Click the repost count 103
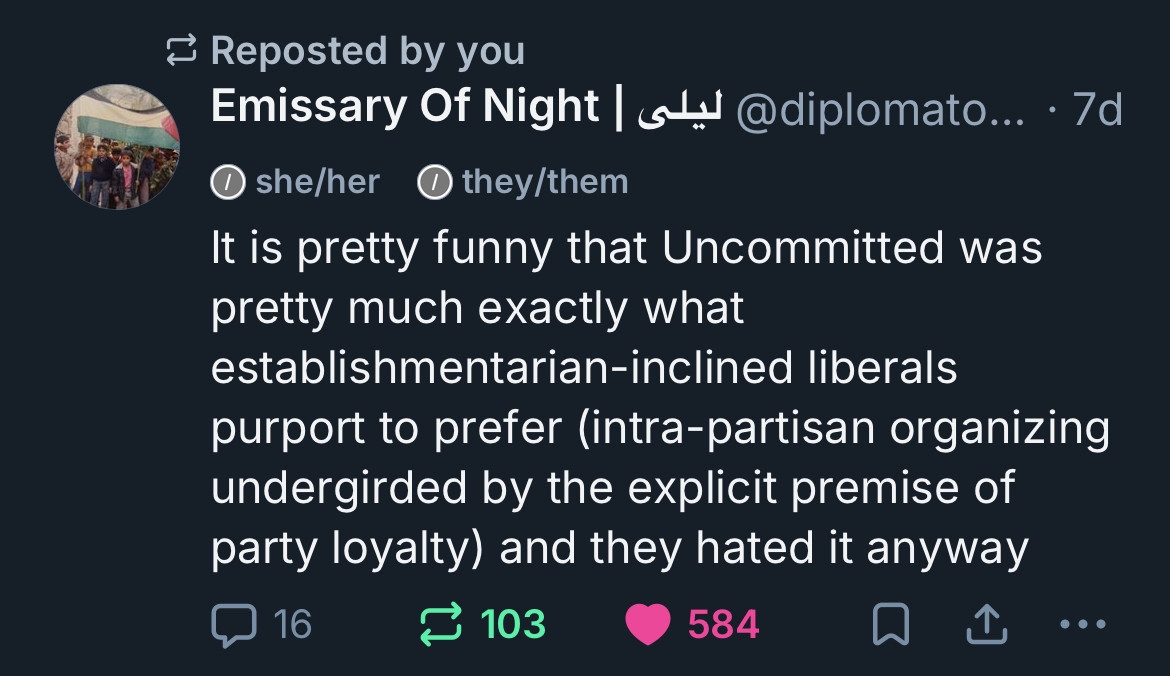The width and height of the screenshot is (1170, 676). pyautogui.click(x=513, y=625)
